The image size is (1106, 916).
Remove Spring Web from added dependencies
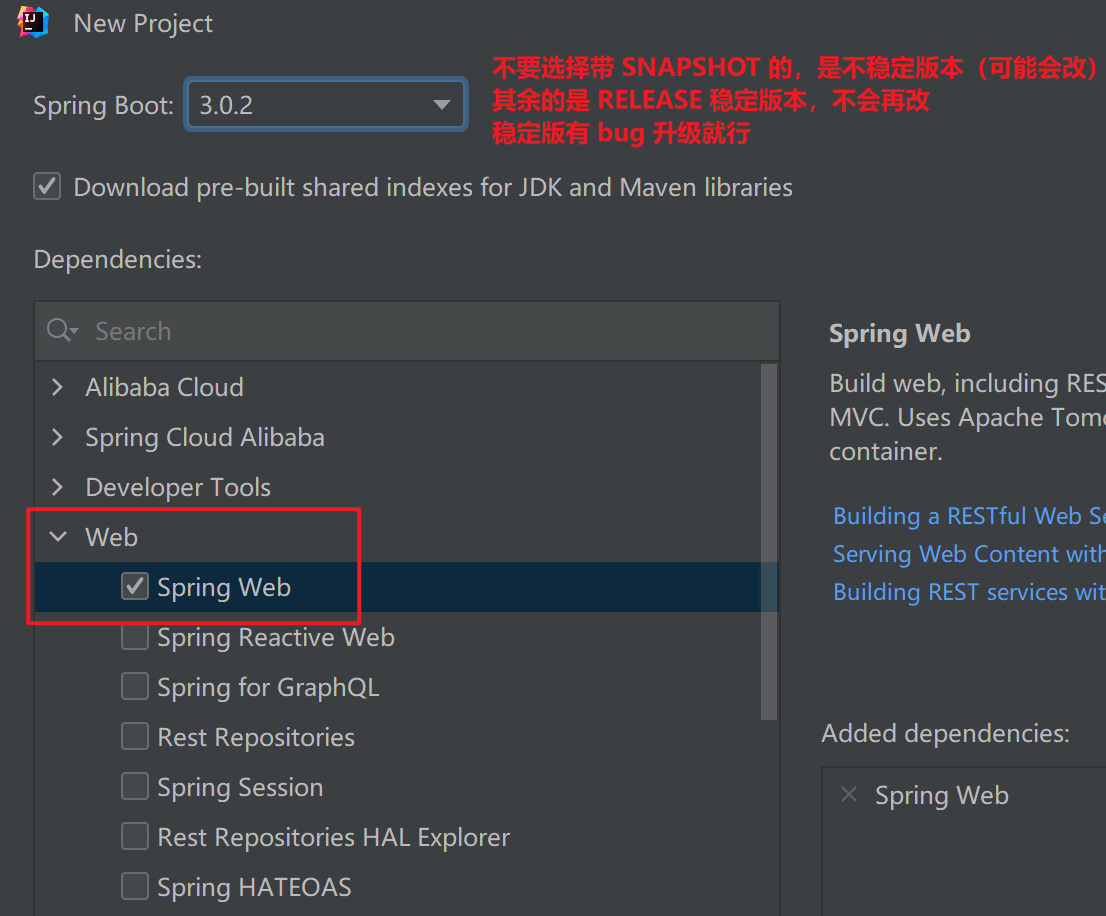[x=849, y=795]
